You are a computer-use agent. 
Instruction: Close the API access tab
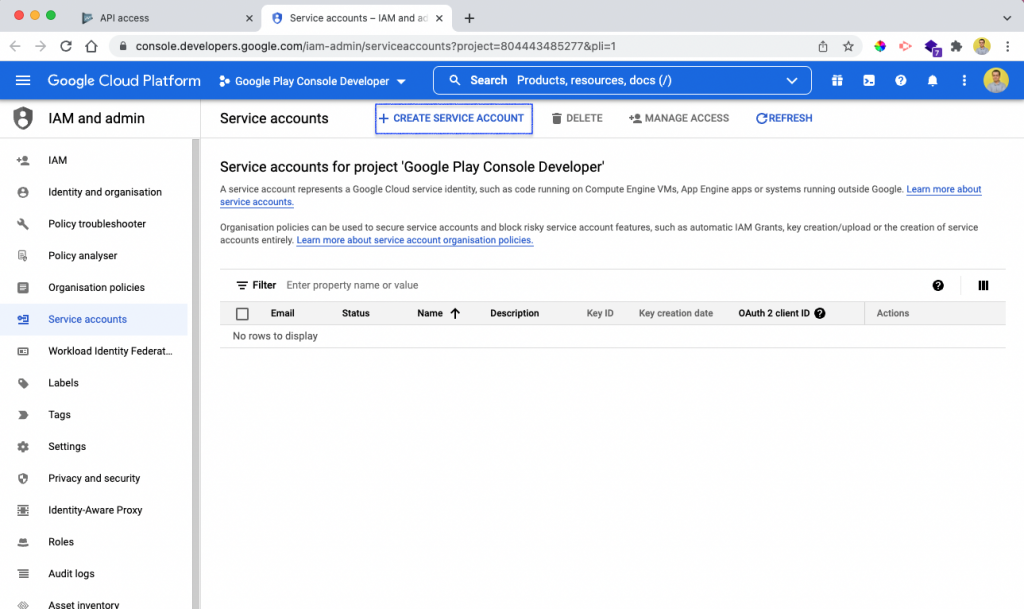click(249, 18)
